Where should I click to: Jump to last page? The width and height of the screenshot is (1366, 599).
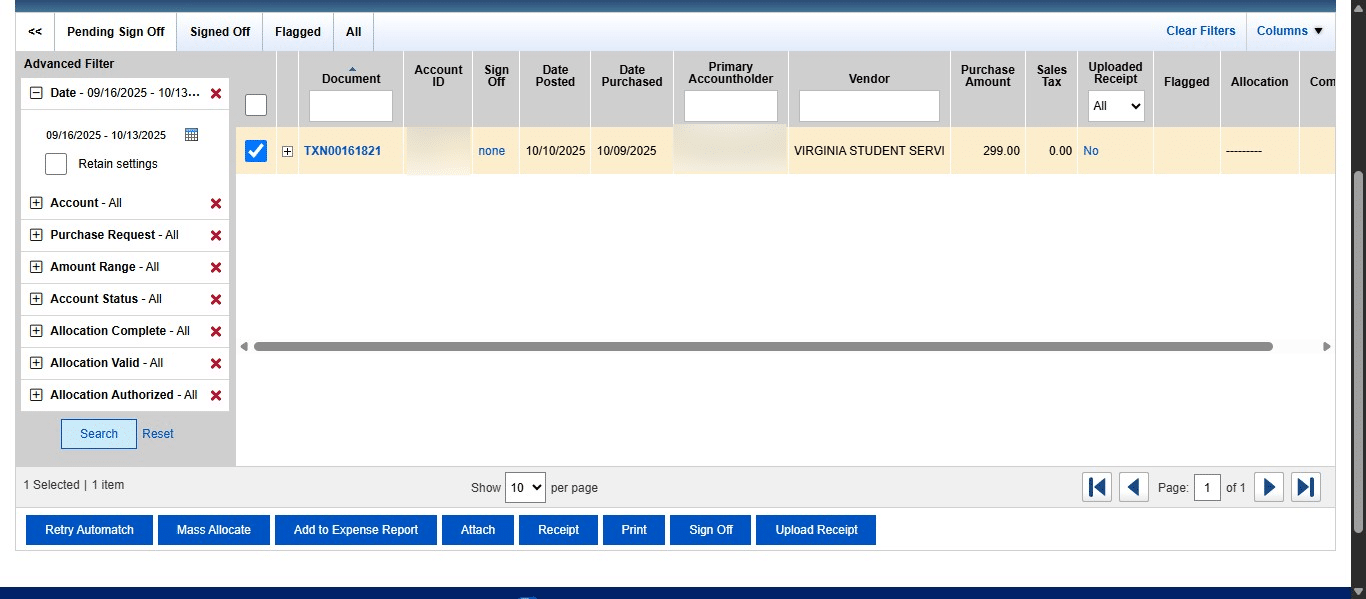point(1305,487)
